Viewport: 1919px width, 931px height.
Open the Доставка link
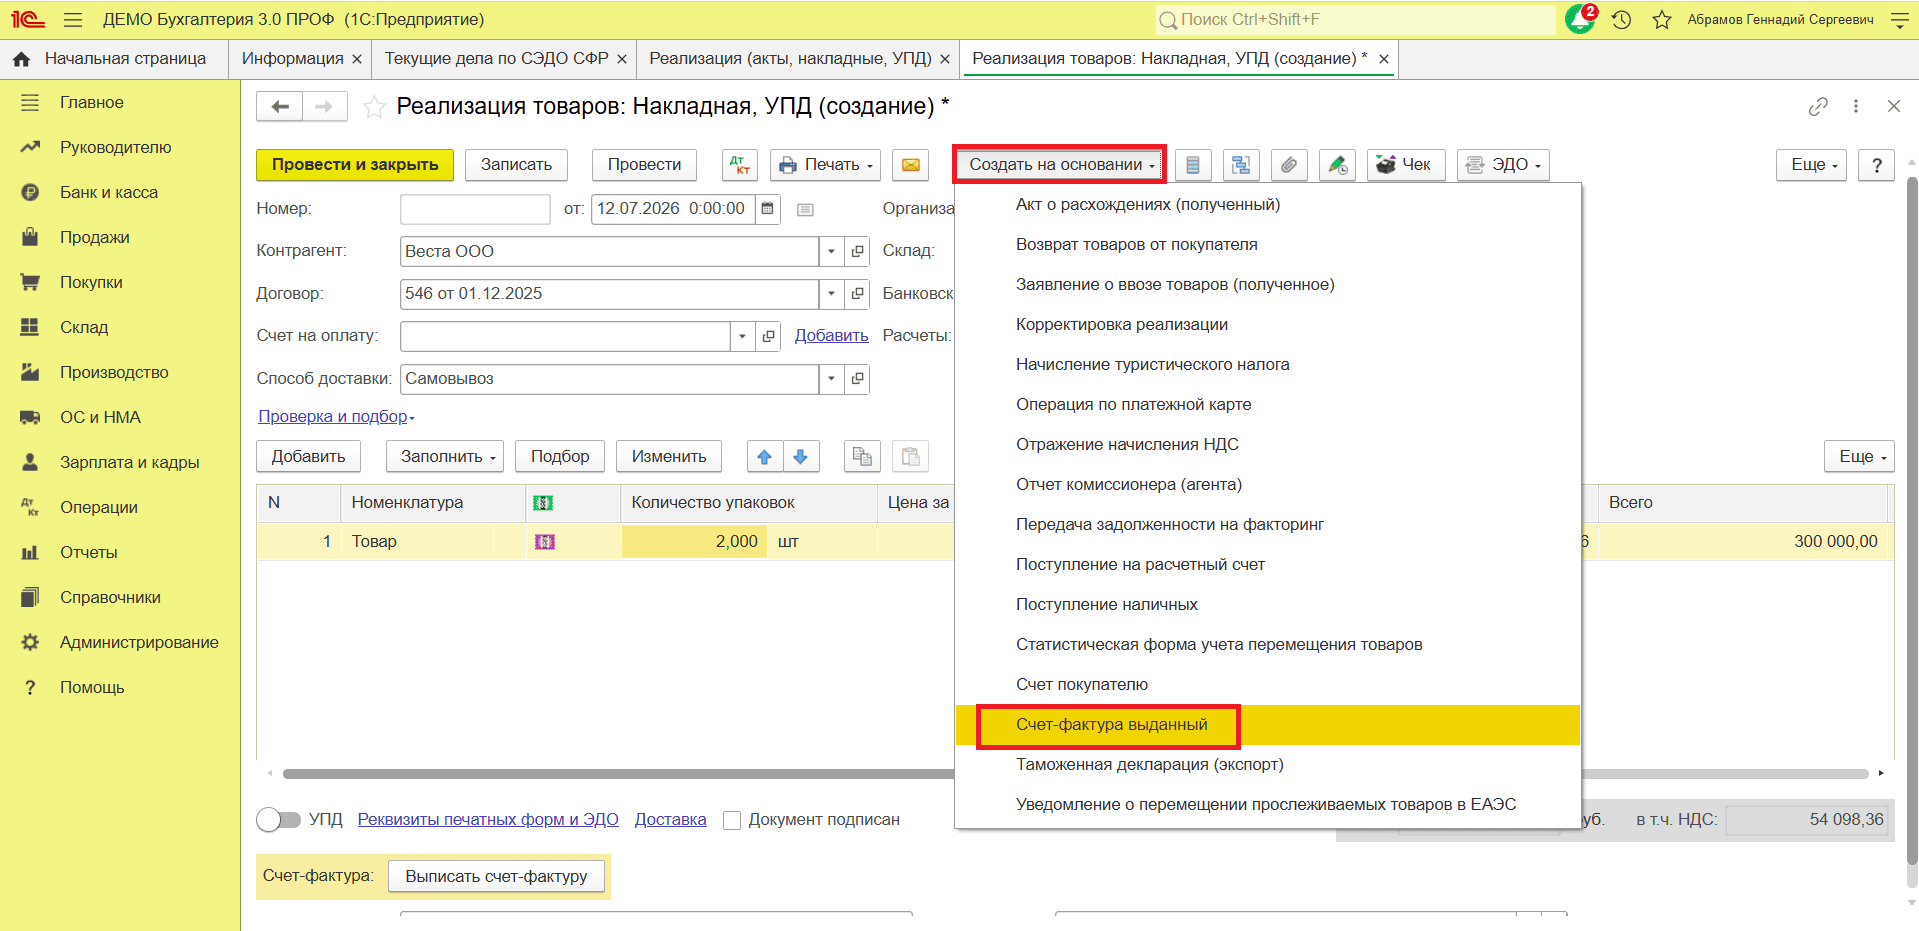(671, 820)
